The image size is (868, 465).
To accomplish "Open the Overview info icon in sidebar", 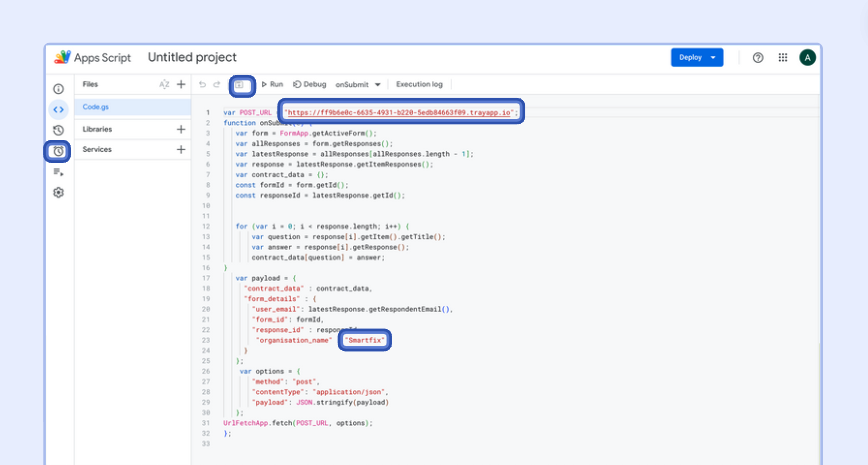I will 58,89.
